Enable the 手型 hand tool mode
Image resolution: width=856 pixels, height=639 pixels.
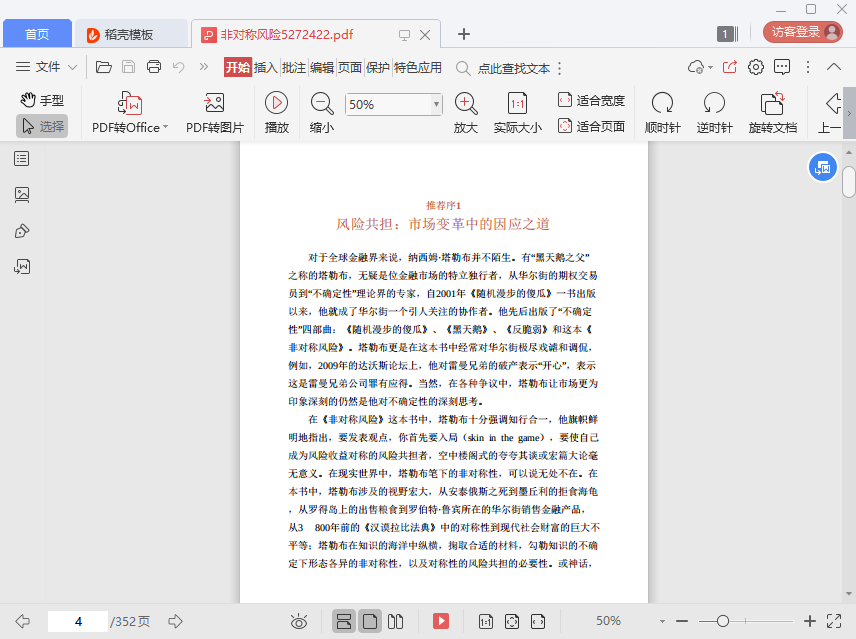(42, 100)
